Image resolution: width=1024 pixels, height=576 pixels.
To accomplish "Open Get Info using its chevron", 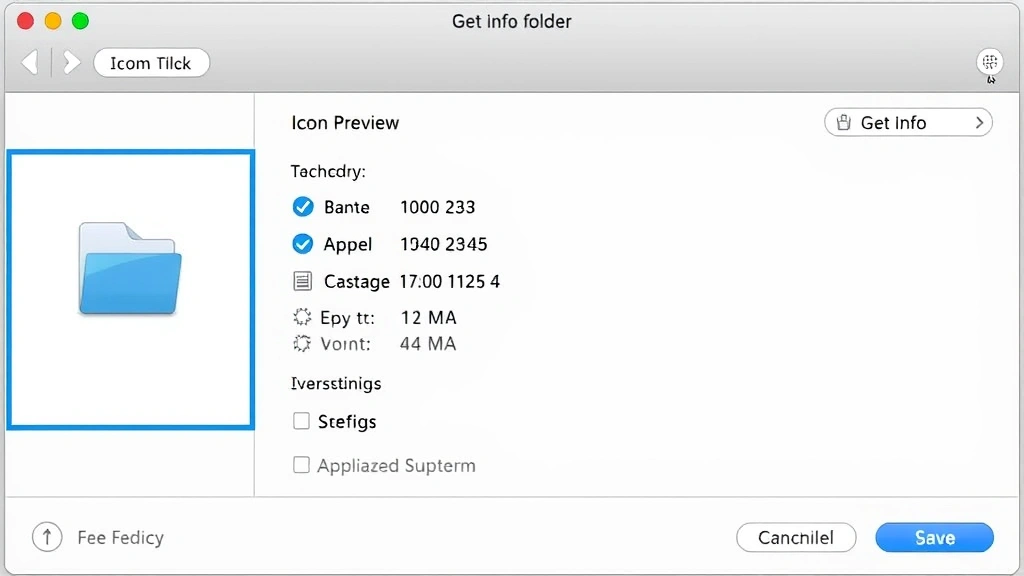I will (x=979, y=122).
